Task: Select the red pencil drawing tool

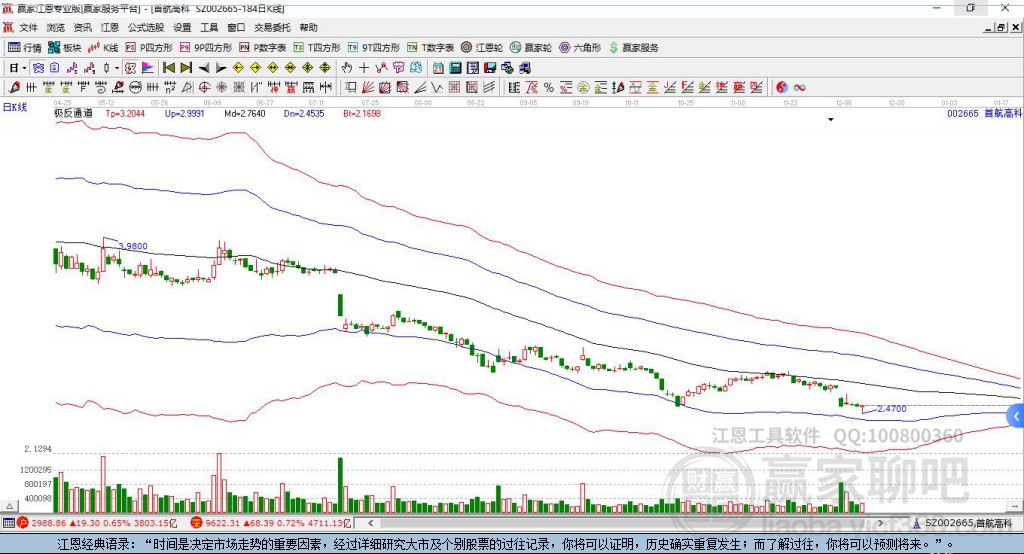Action: [x=14, y=88]
